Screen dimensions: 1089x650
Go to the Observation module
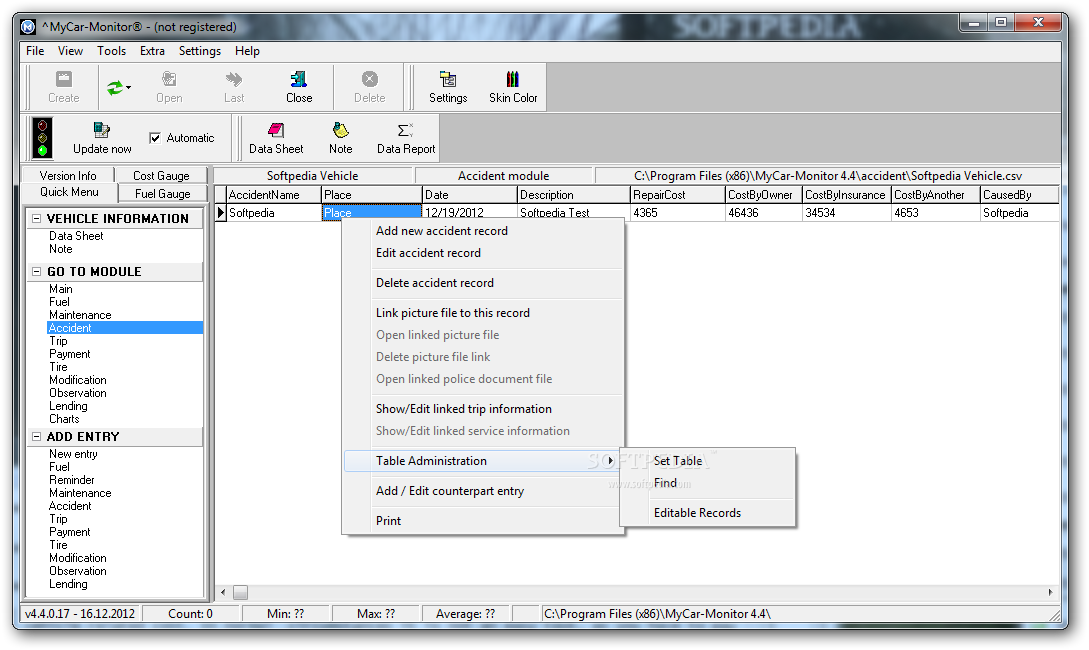coord(78,393)
